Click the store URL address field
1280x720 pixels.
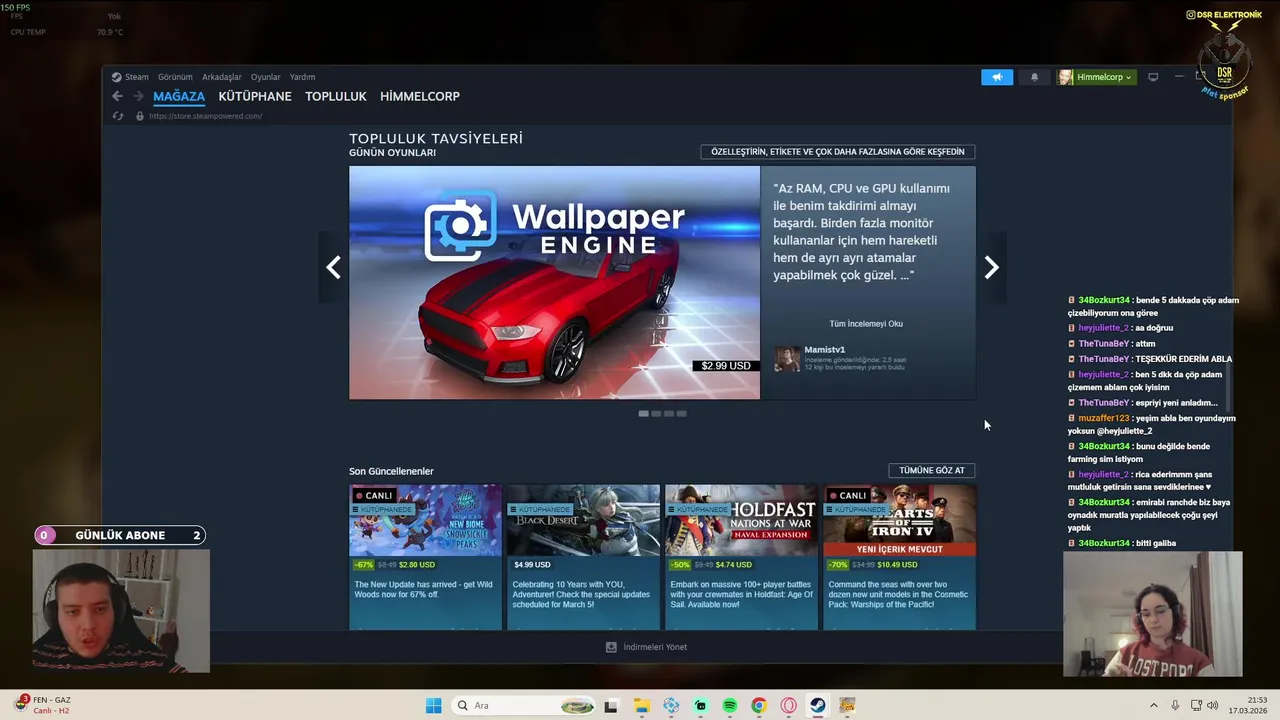click(x=205, y=116)
